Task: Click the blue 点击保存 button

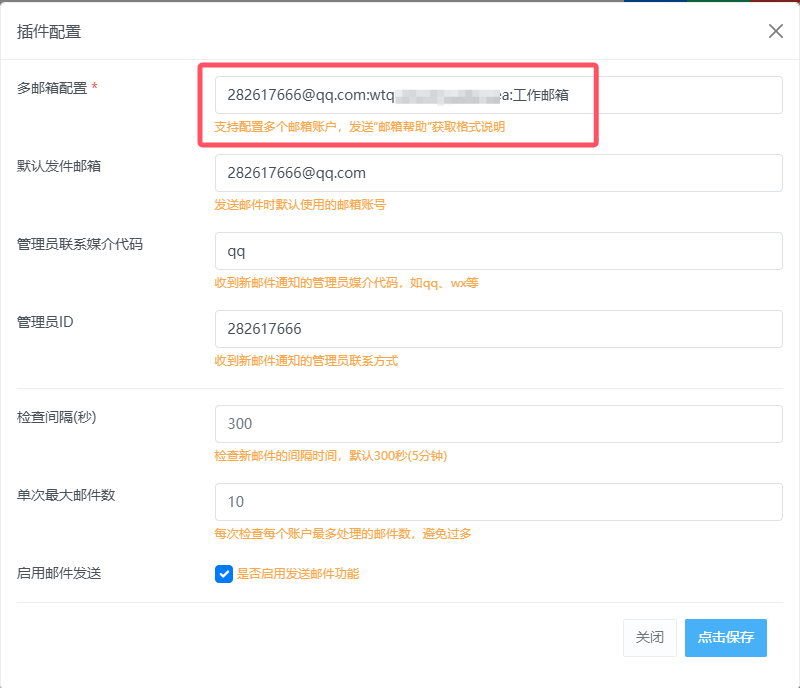Action: click(x=725, y=637)
